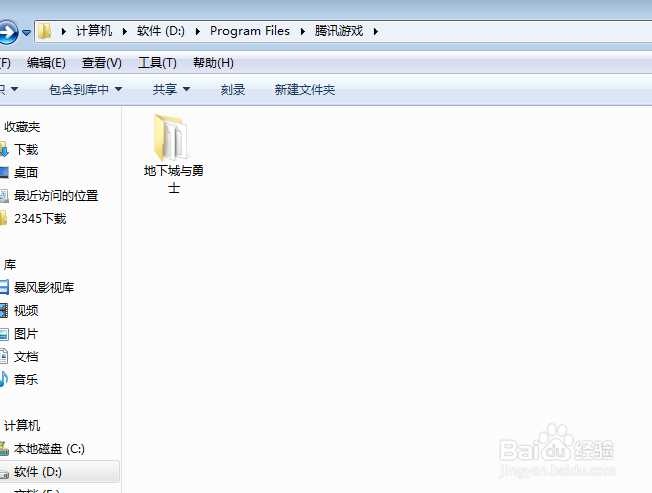
Task: Open 2345下载 in favorites
Action: pos(40,218)
